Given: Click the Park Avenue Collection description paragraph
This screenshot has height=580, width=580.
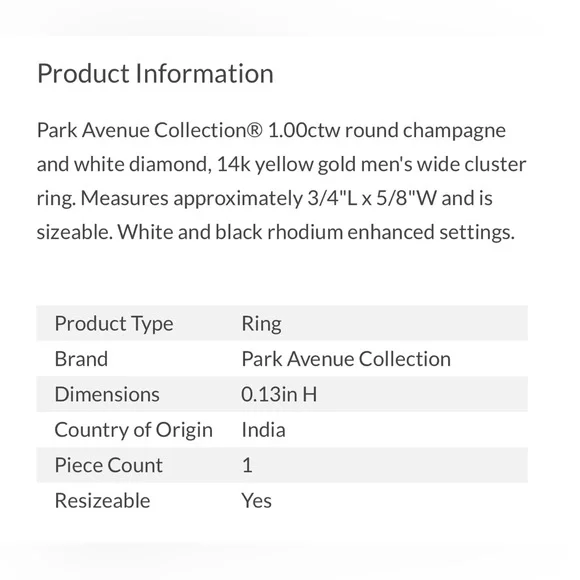Looking at the screenshot, I should pos(281,181).
